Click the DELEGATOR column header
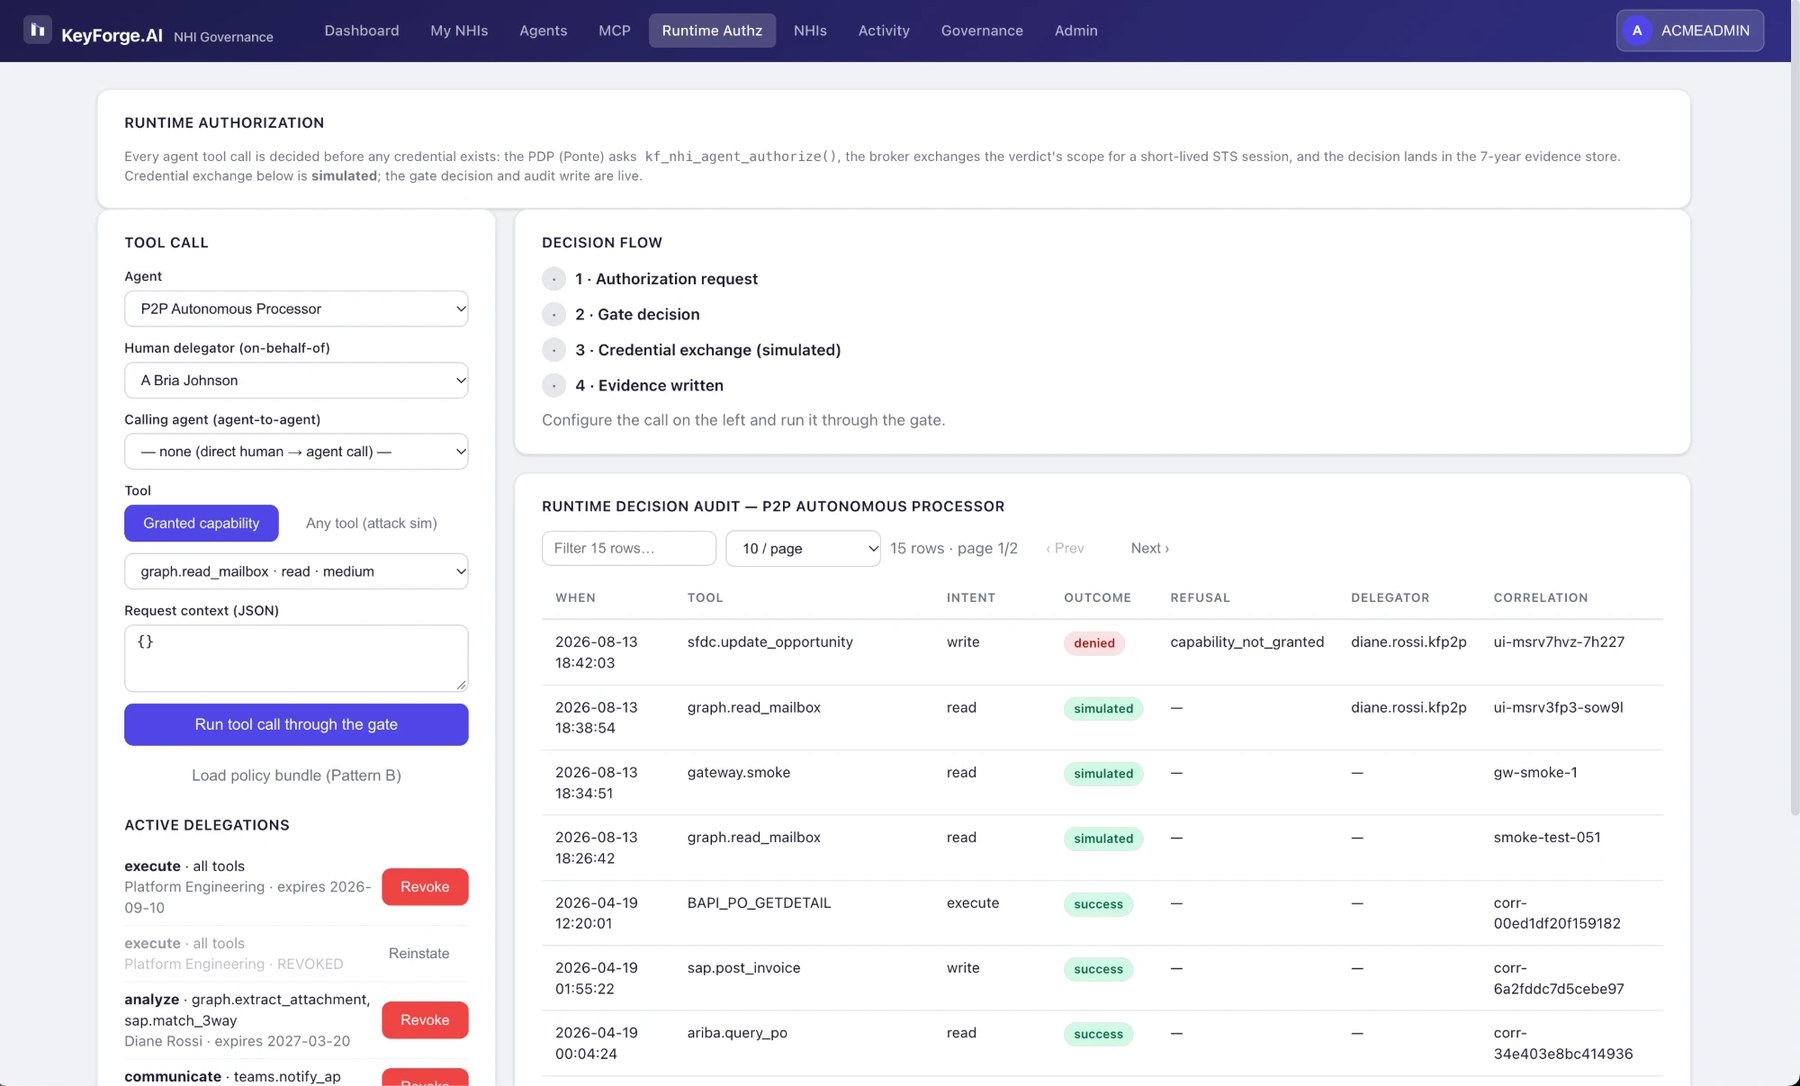1800x1086 pixels. (1390, 597)
